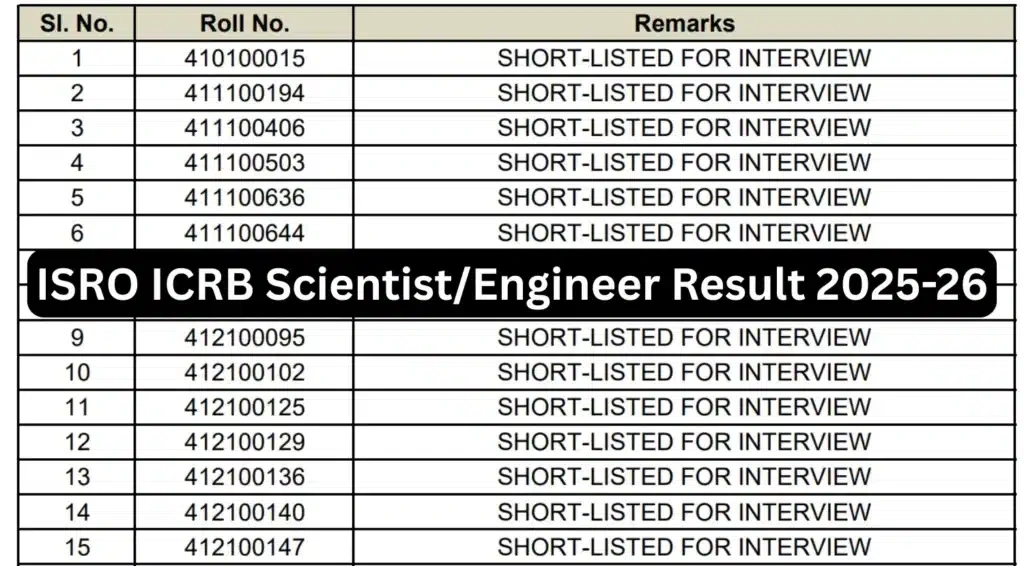Click the Remarks column header

pyautogui.click(x=684, y=23)
